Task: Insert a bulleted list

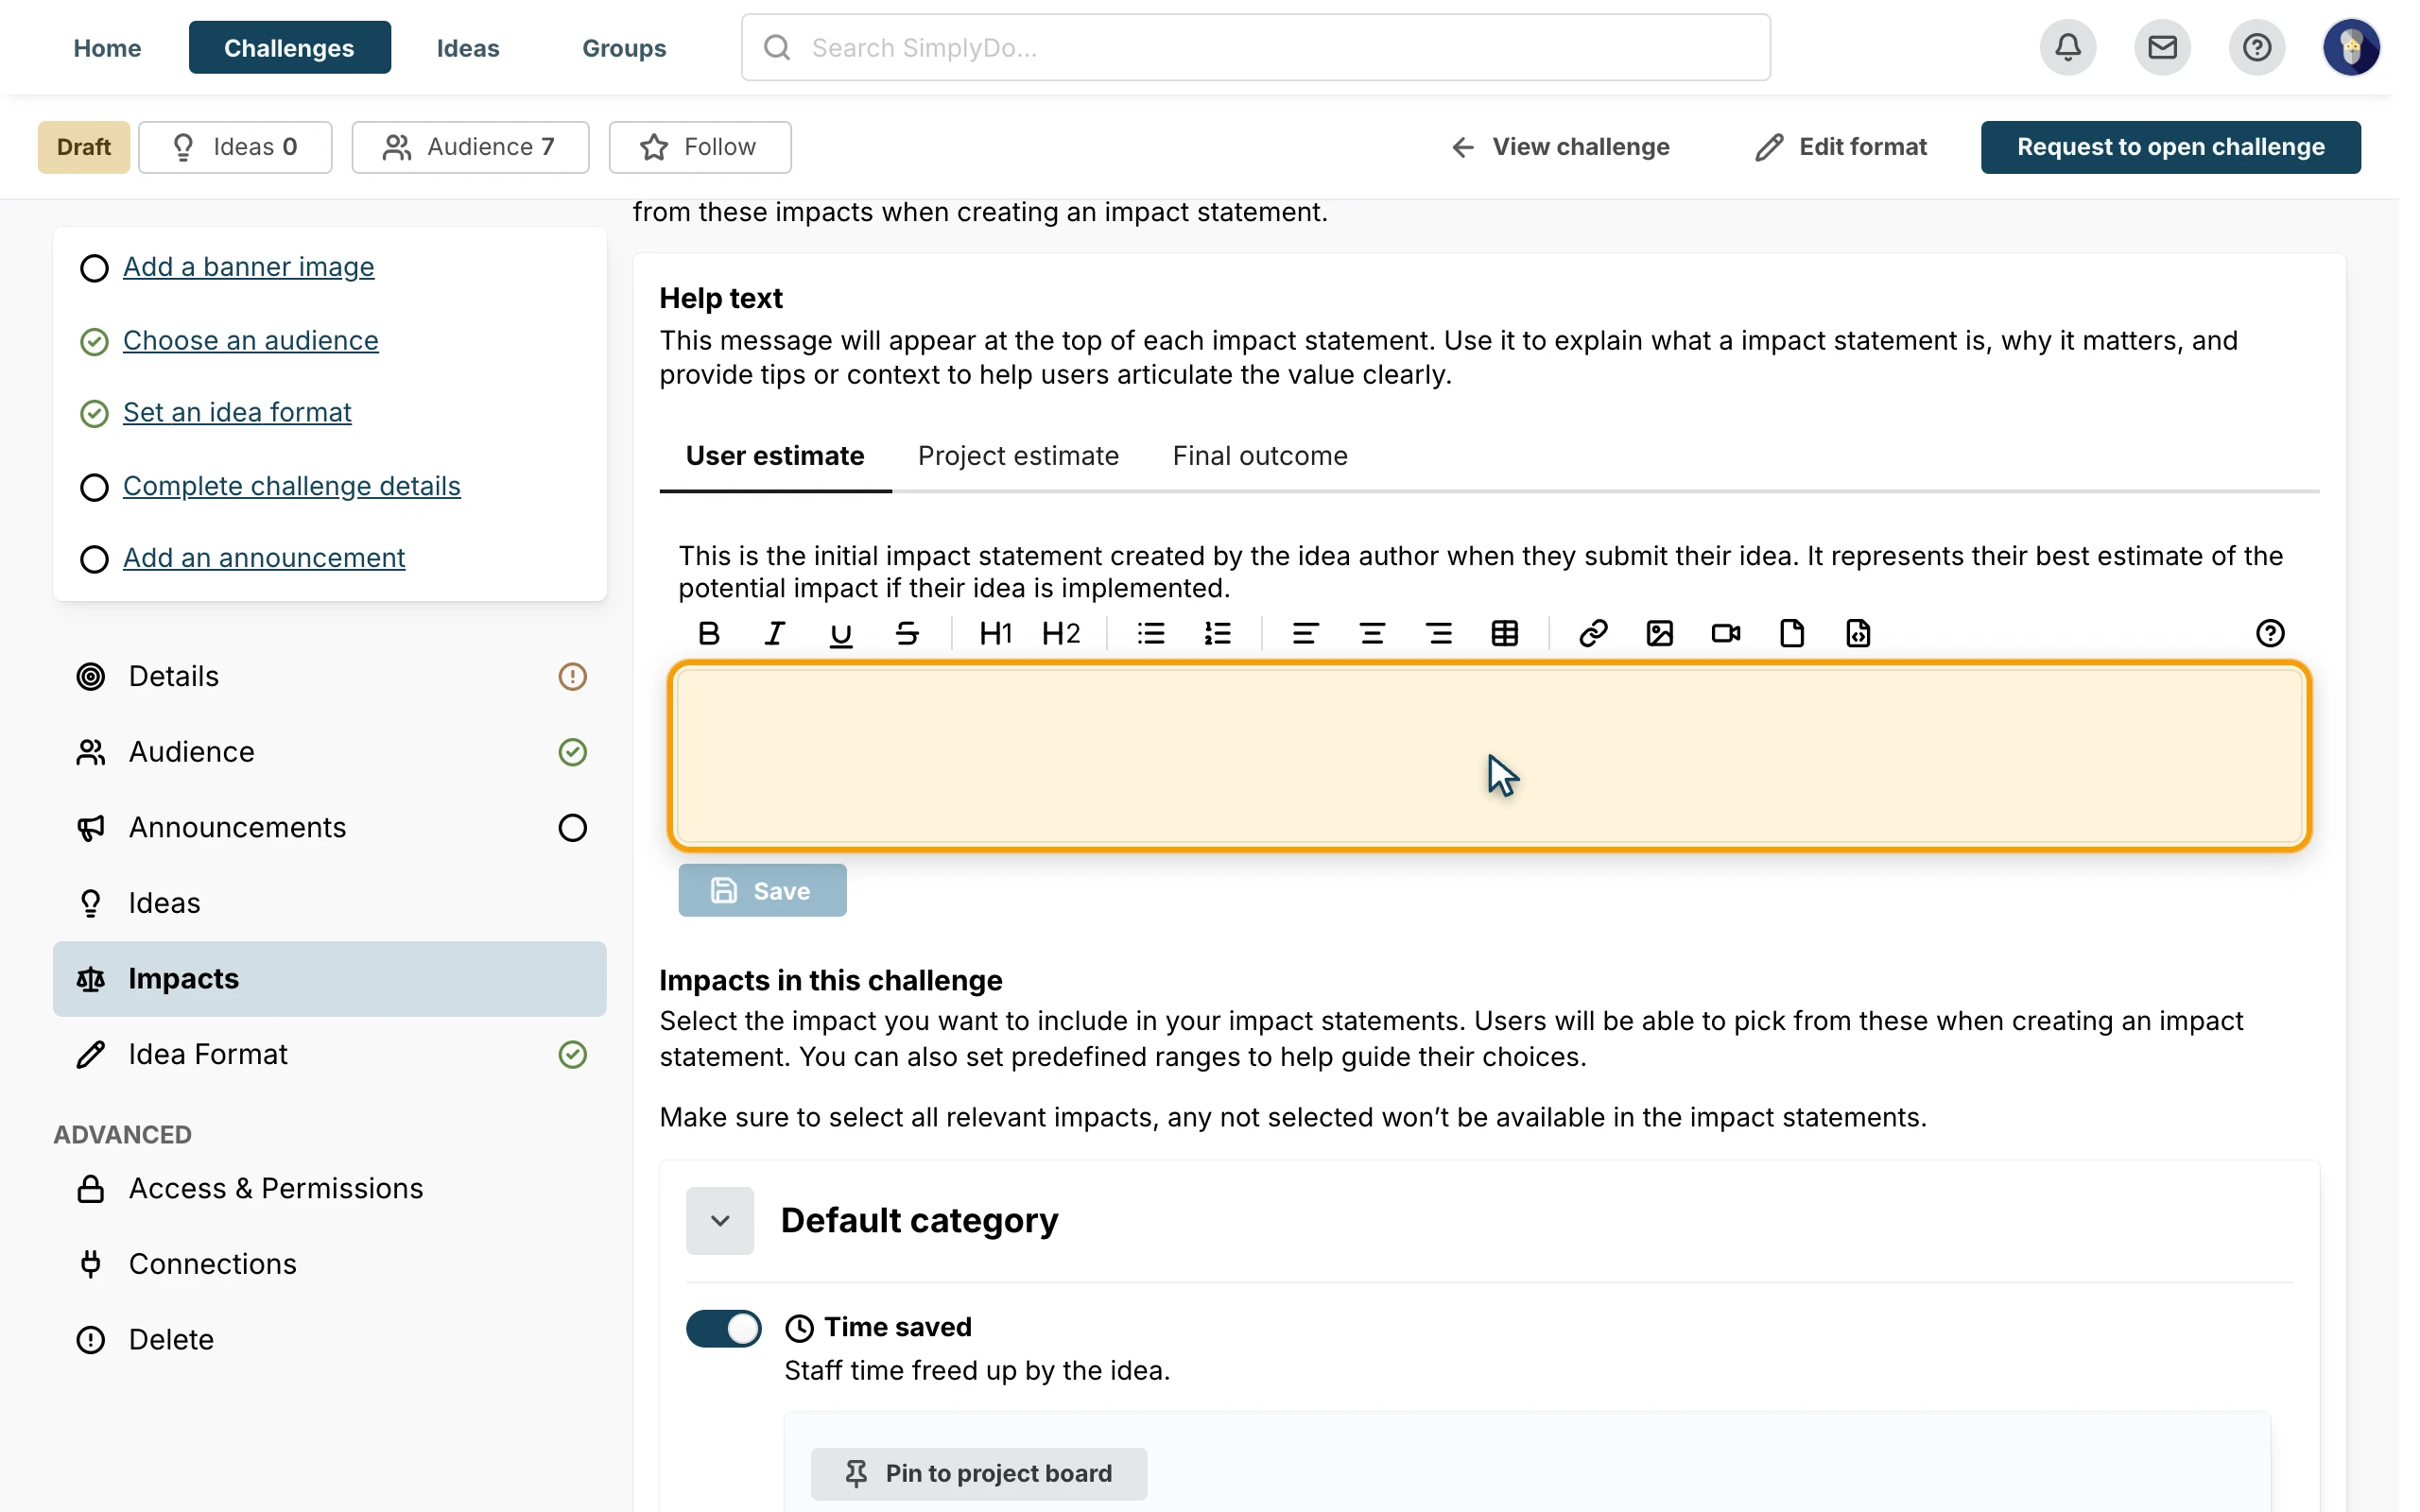Action: (1151, 634)
